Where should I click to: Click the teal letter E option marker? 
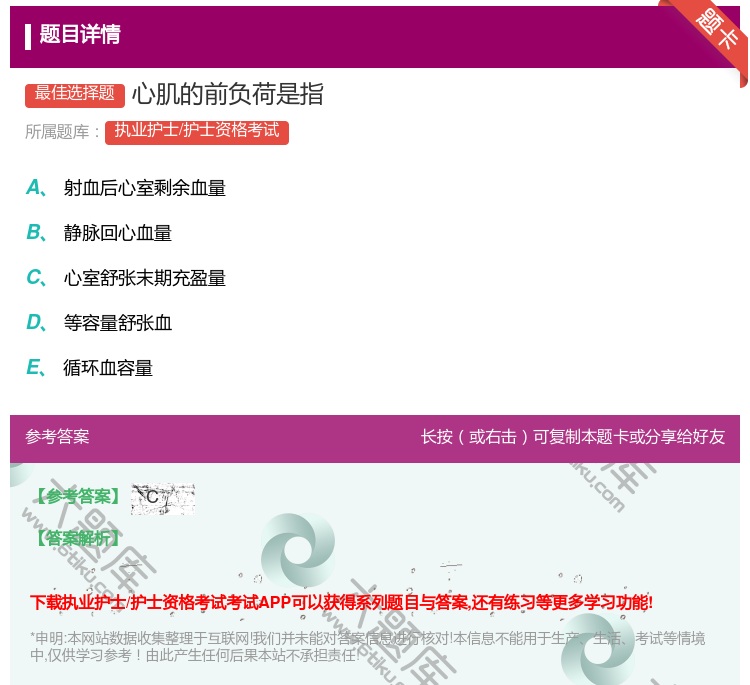[36, 367]
